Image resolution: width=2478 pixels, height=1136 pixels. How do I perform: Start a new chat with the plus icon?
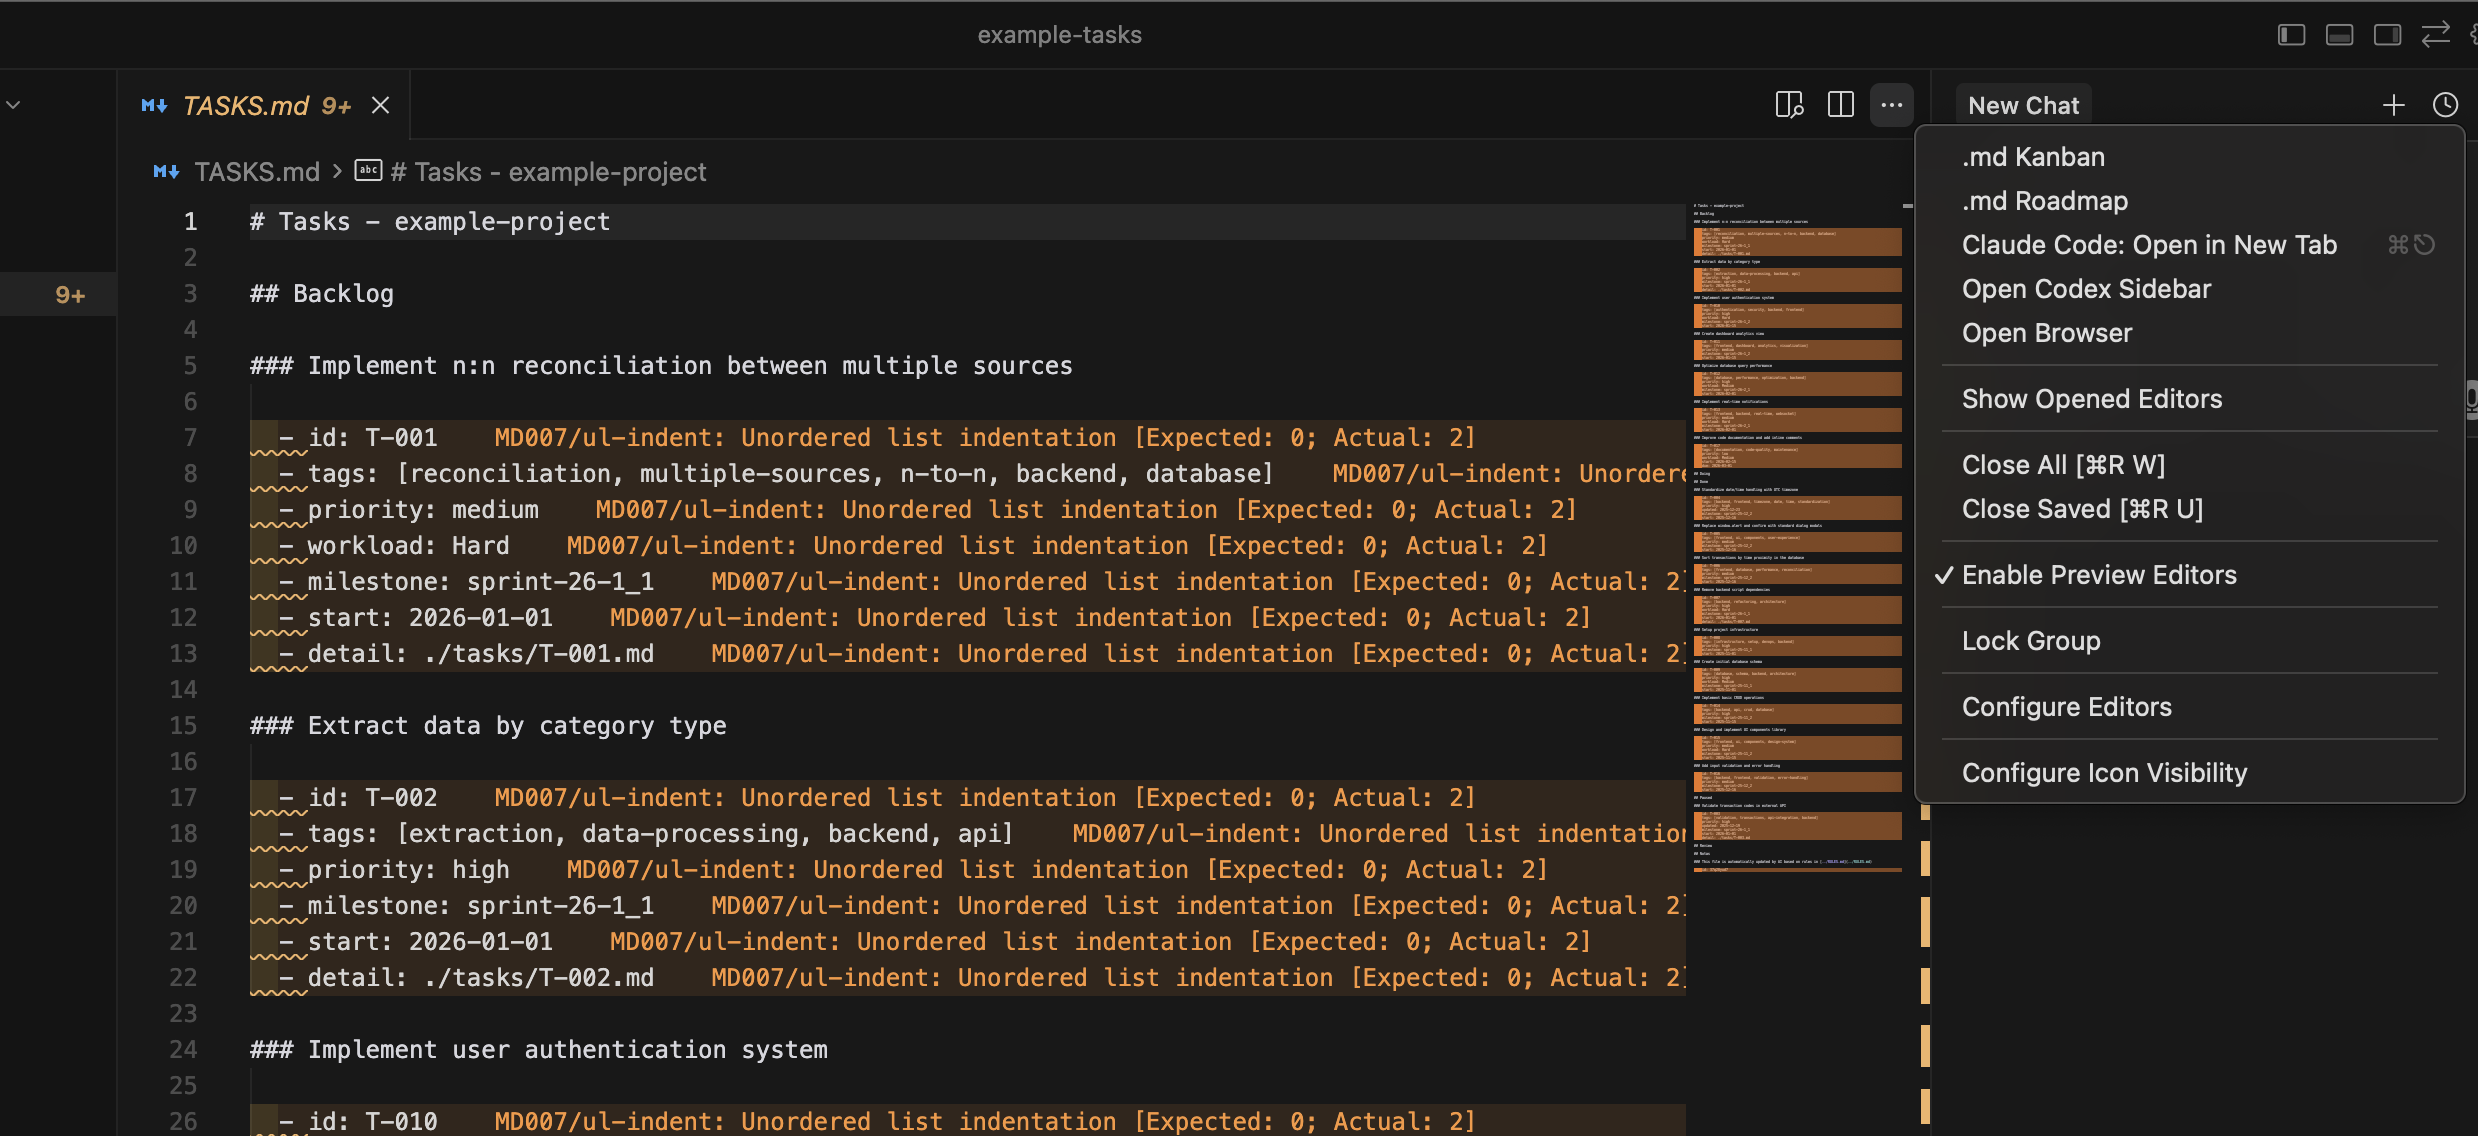coord(2395,104)
